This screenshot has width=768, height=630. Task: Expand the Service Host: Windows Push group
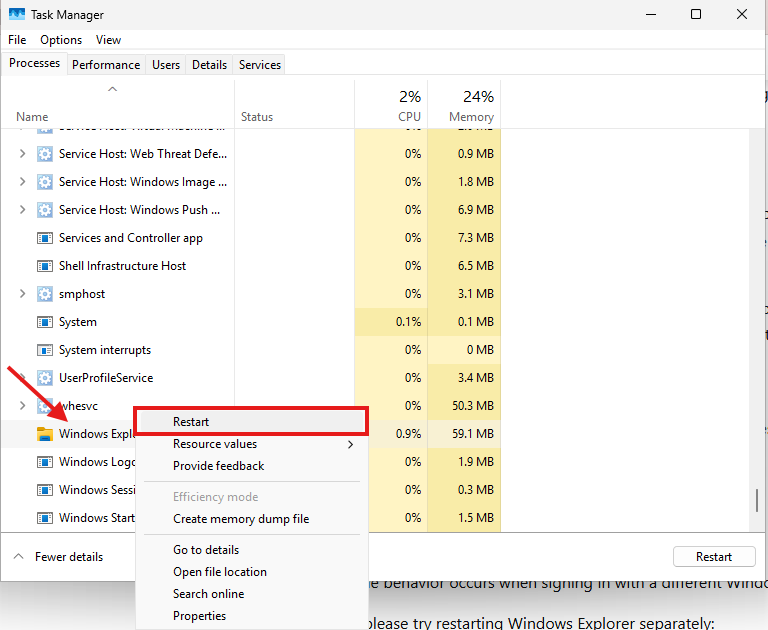pyautogui.click(x=22, y=210)
